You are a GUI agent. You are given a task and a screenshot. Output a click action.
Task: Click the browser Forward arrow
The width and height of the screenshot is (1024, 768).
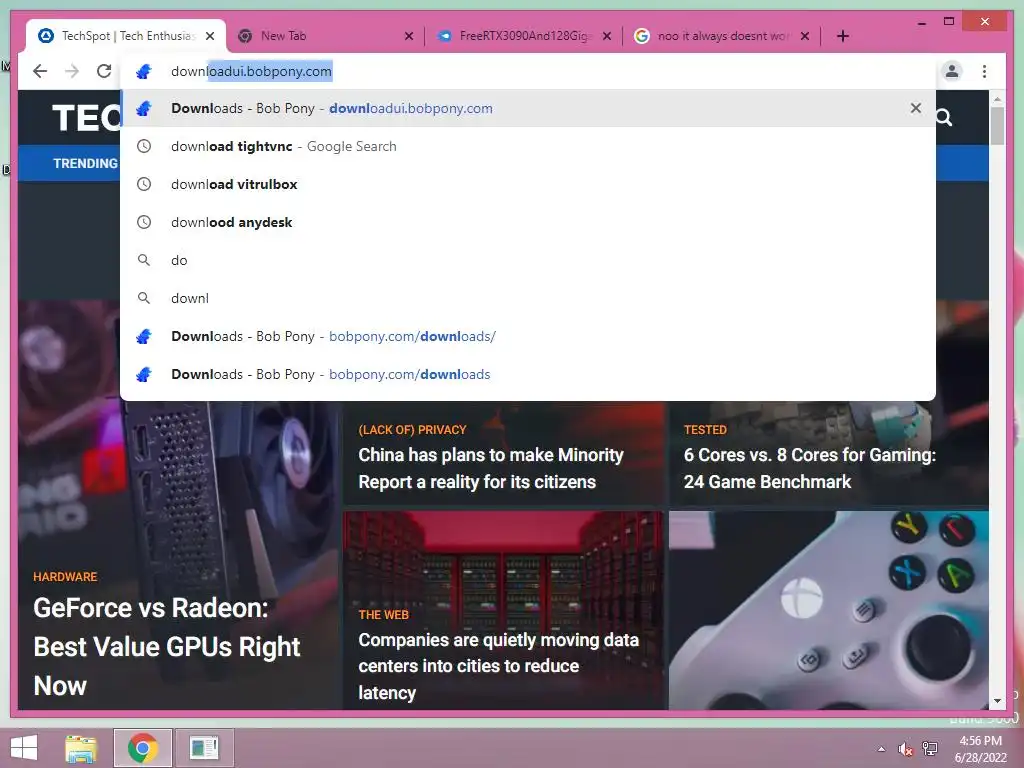click(72, 71)
